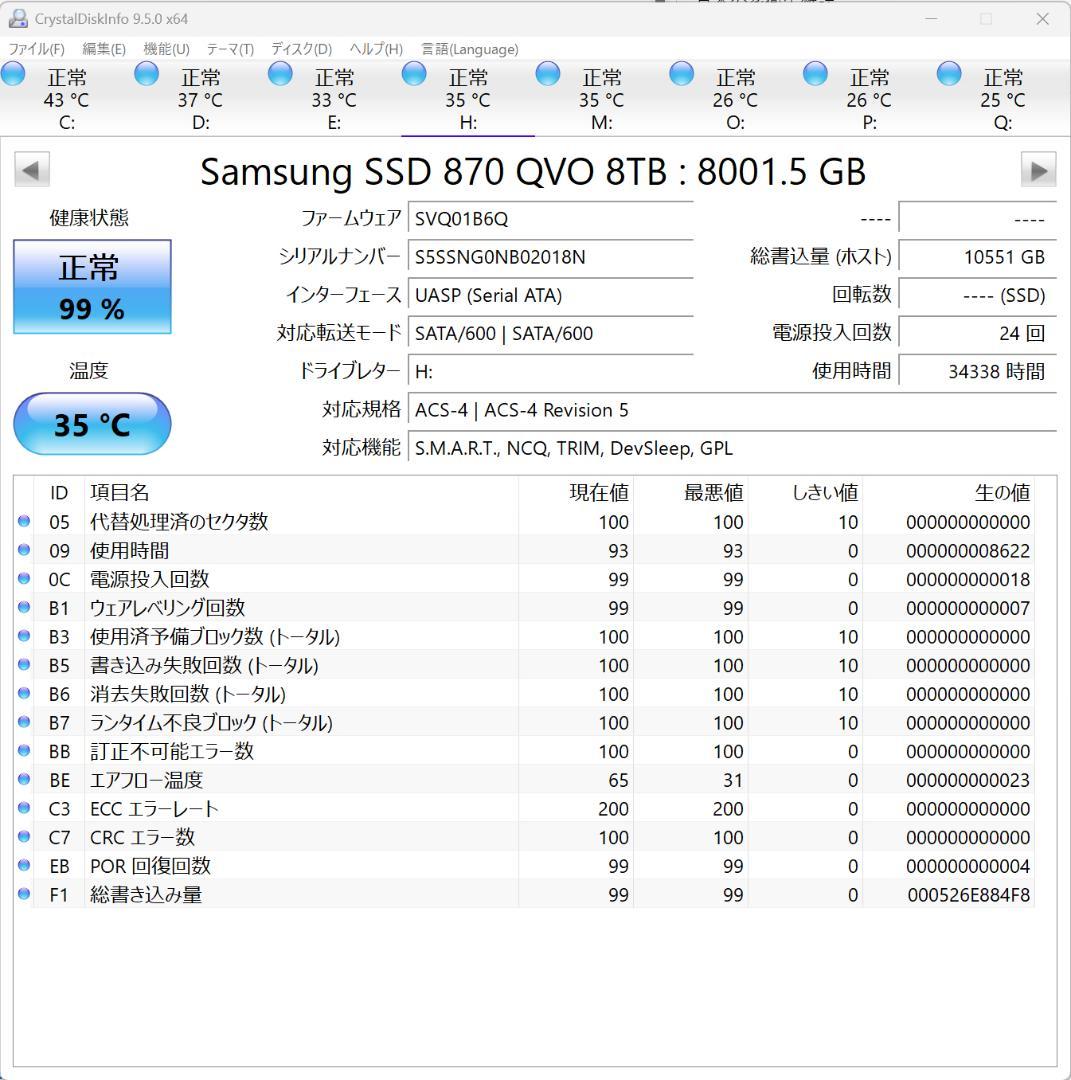Click the blue dot beside attribute BE エアフロー温度
1071x1080 pixels.
click(23, 780)
